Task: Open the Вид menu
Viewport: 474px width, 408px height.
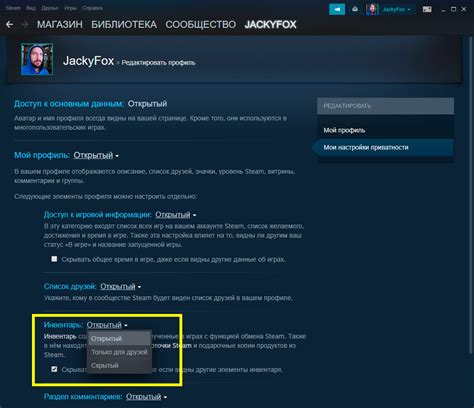Action: click(x=31, y=8)
